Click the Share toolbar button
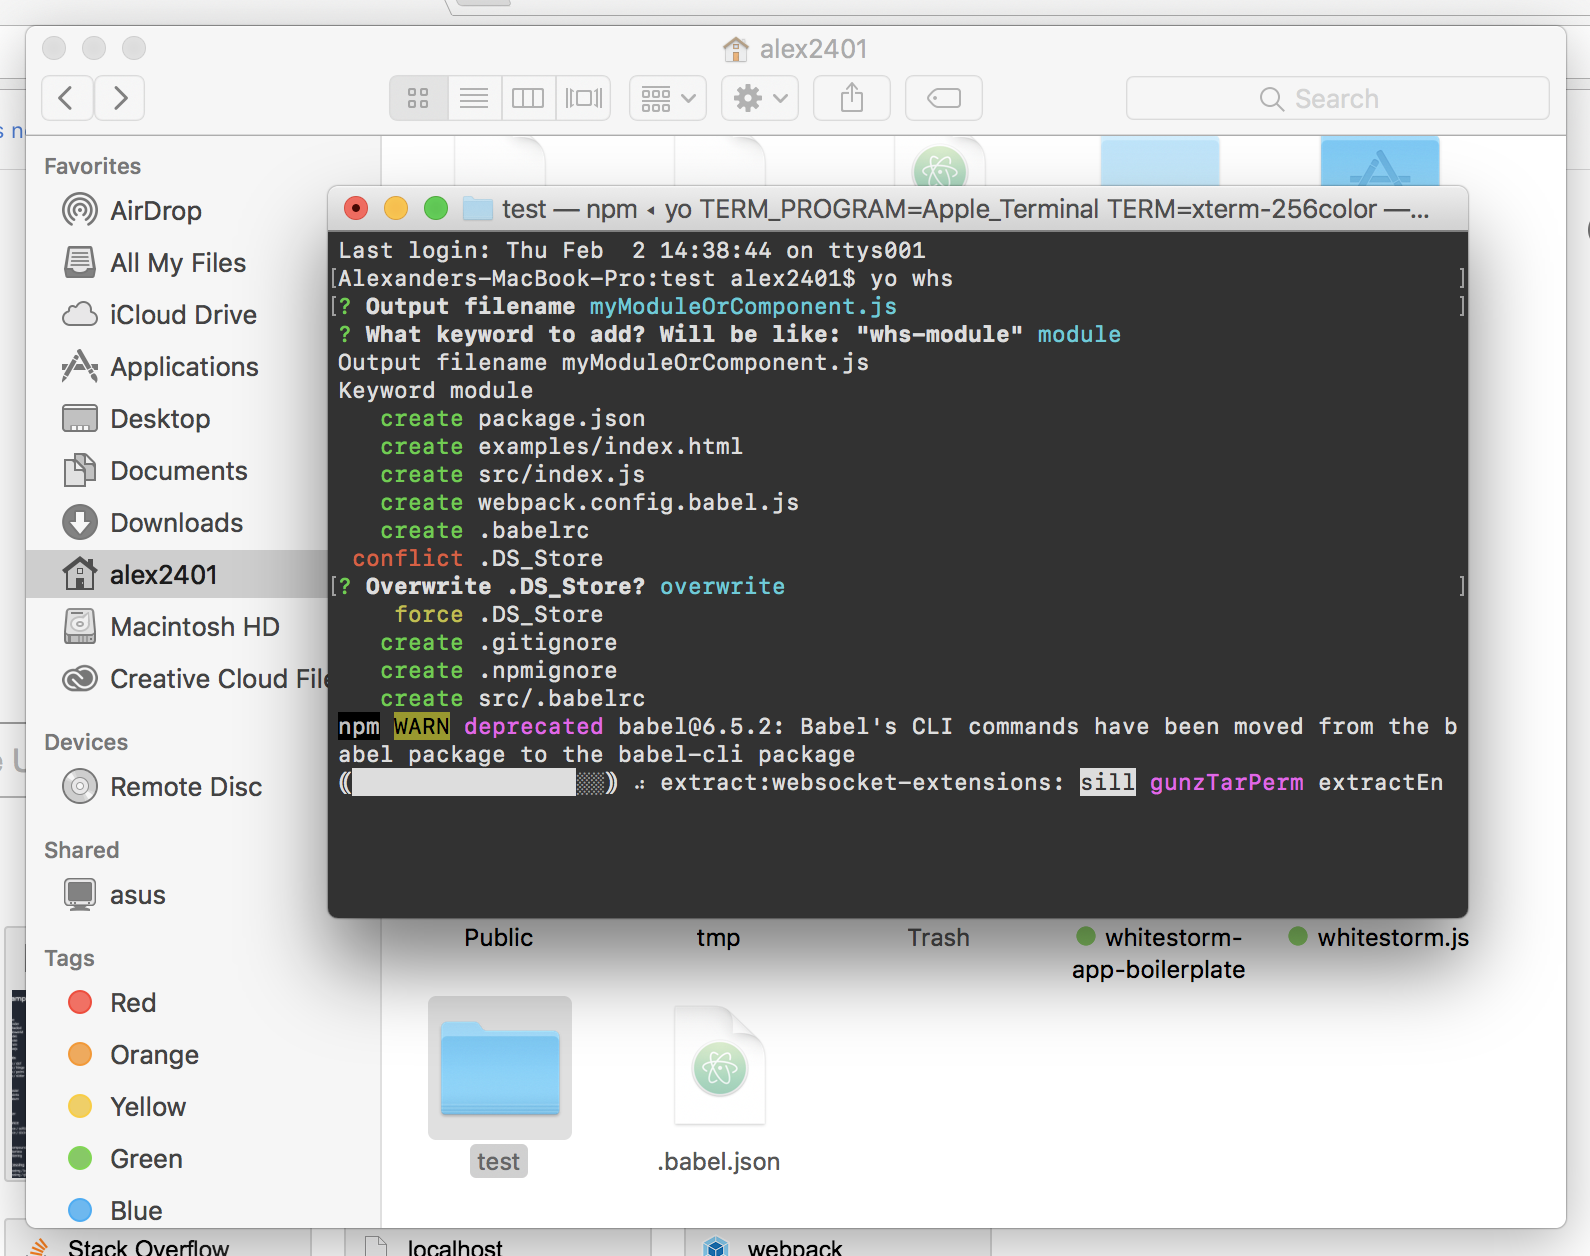The width and height of the screenshot is (1590, 1256). [x=852, y=98]
